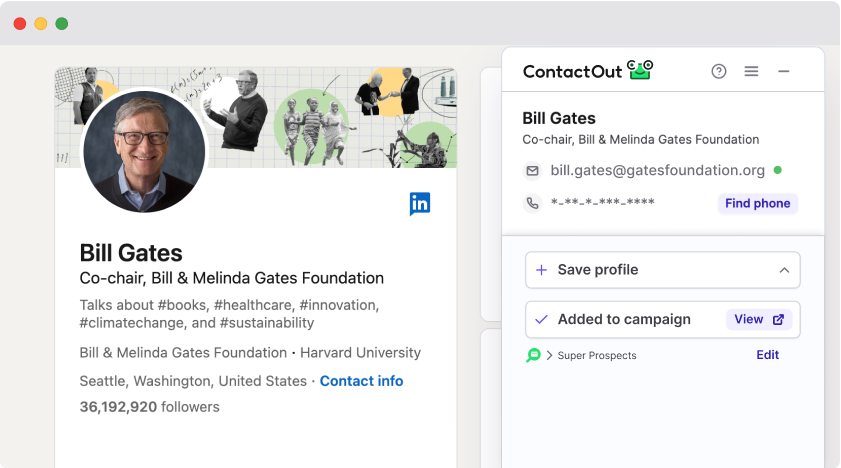This screenshot has height=468, width=841.
Task: Click the Added to campaign checkmark
Action: 541,320
